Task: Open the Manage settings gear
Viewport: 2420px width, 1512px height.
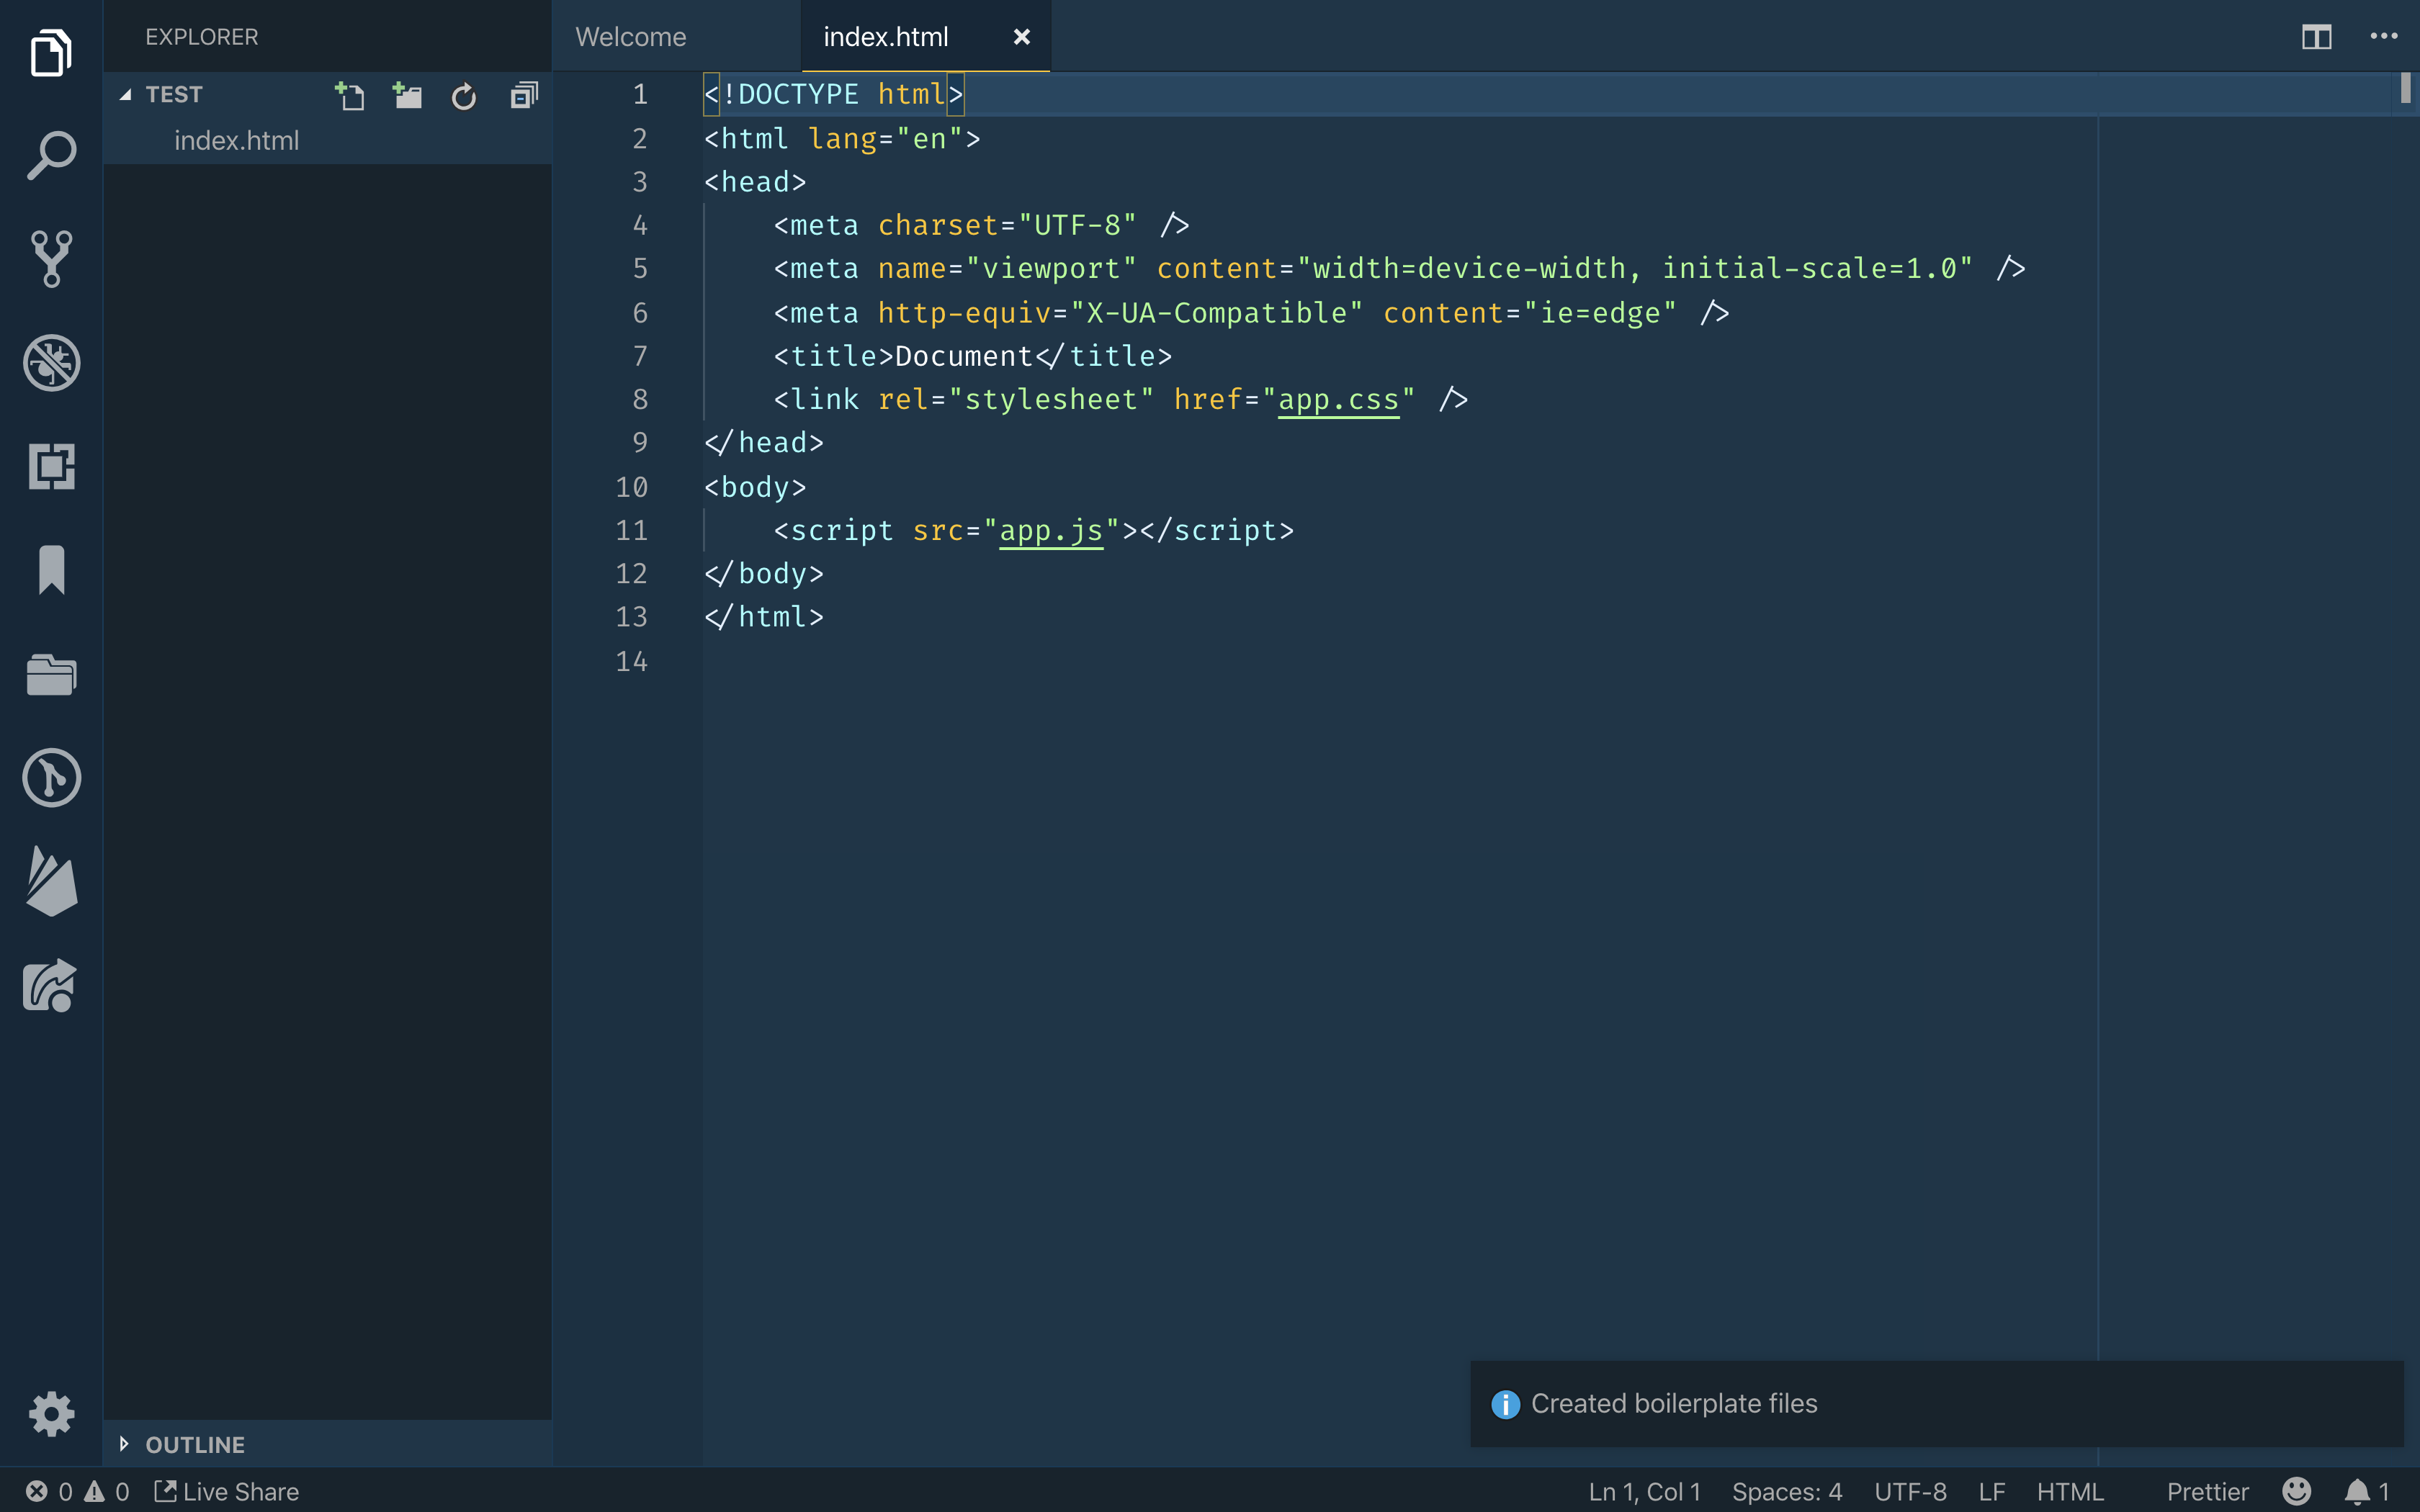Action: 51,1414
